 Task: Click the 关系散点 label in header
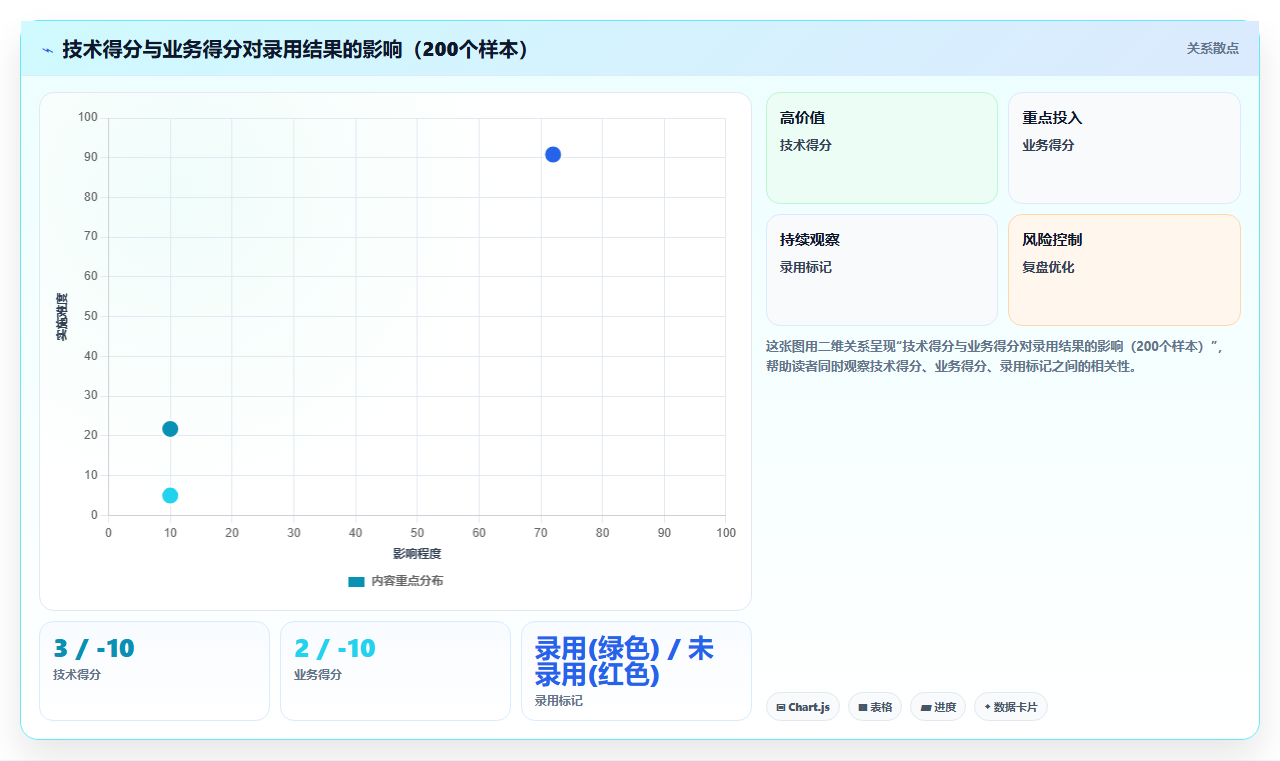1212,48
